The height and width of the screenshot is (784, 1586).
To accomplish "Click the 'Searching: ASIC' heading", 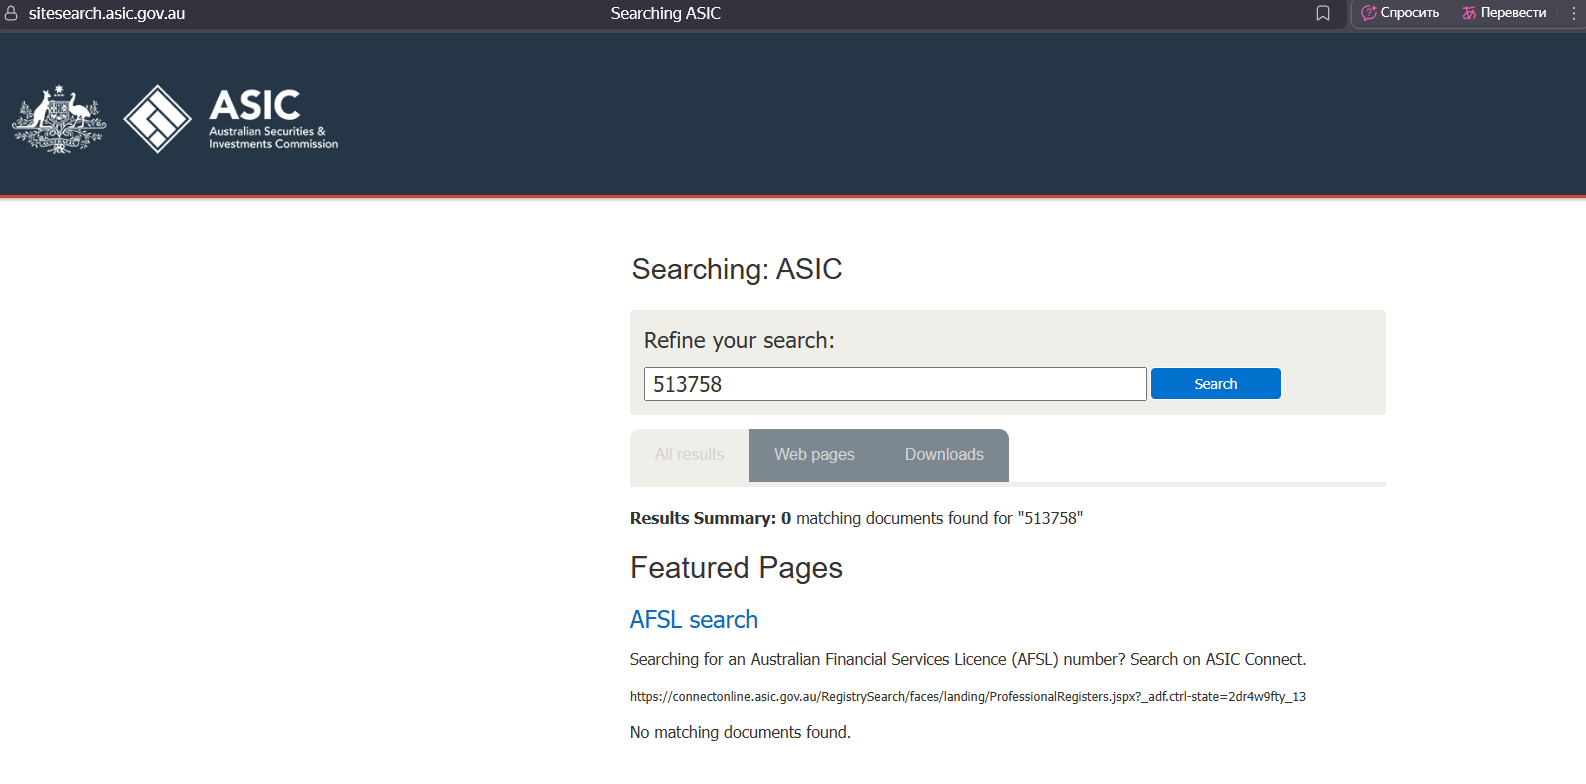I will pyautogui.click(x=737, y=269).
